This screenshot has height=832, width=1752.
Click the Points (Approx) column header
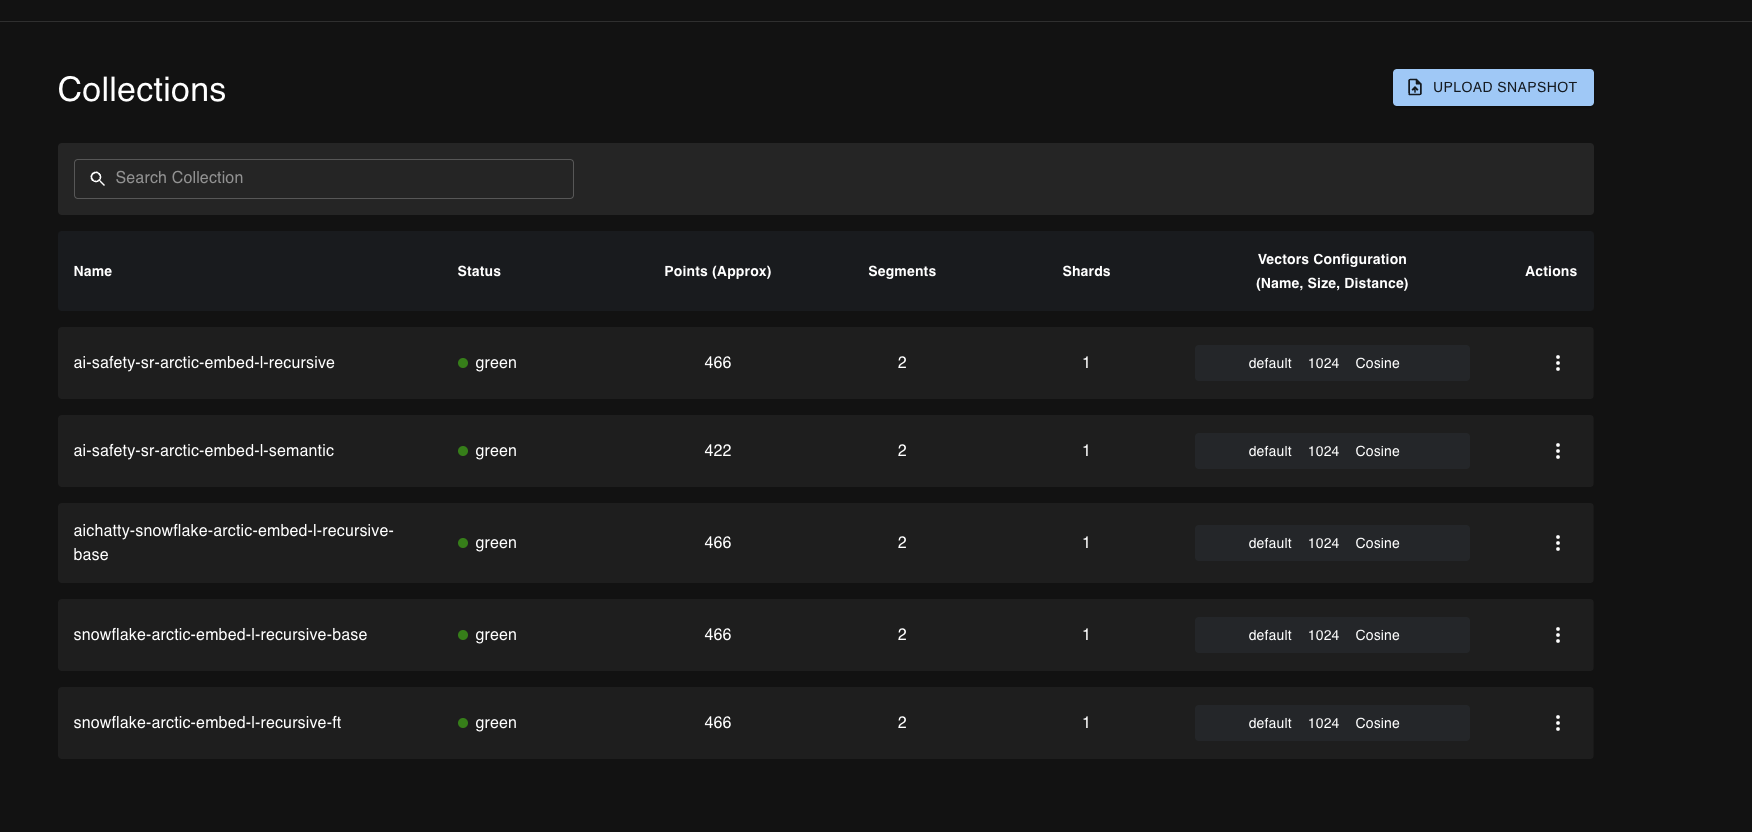(x=717, y=271)
